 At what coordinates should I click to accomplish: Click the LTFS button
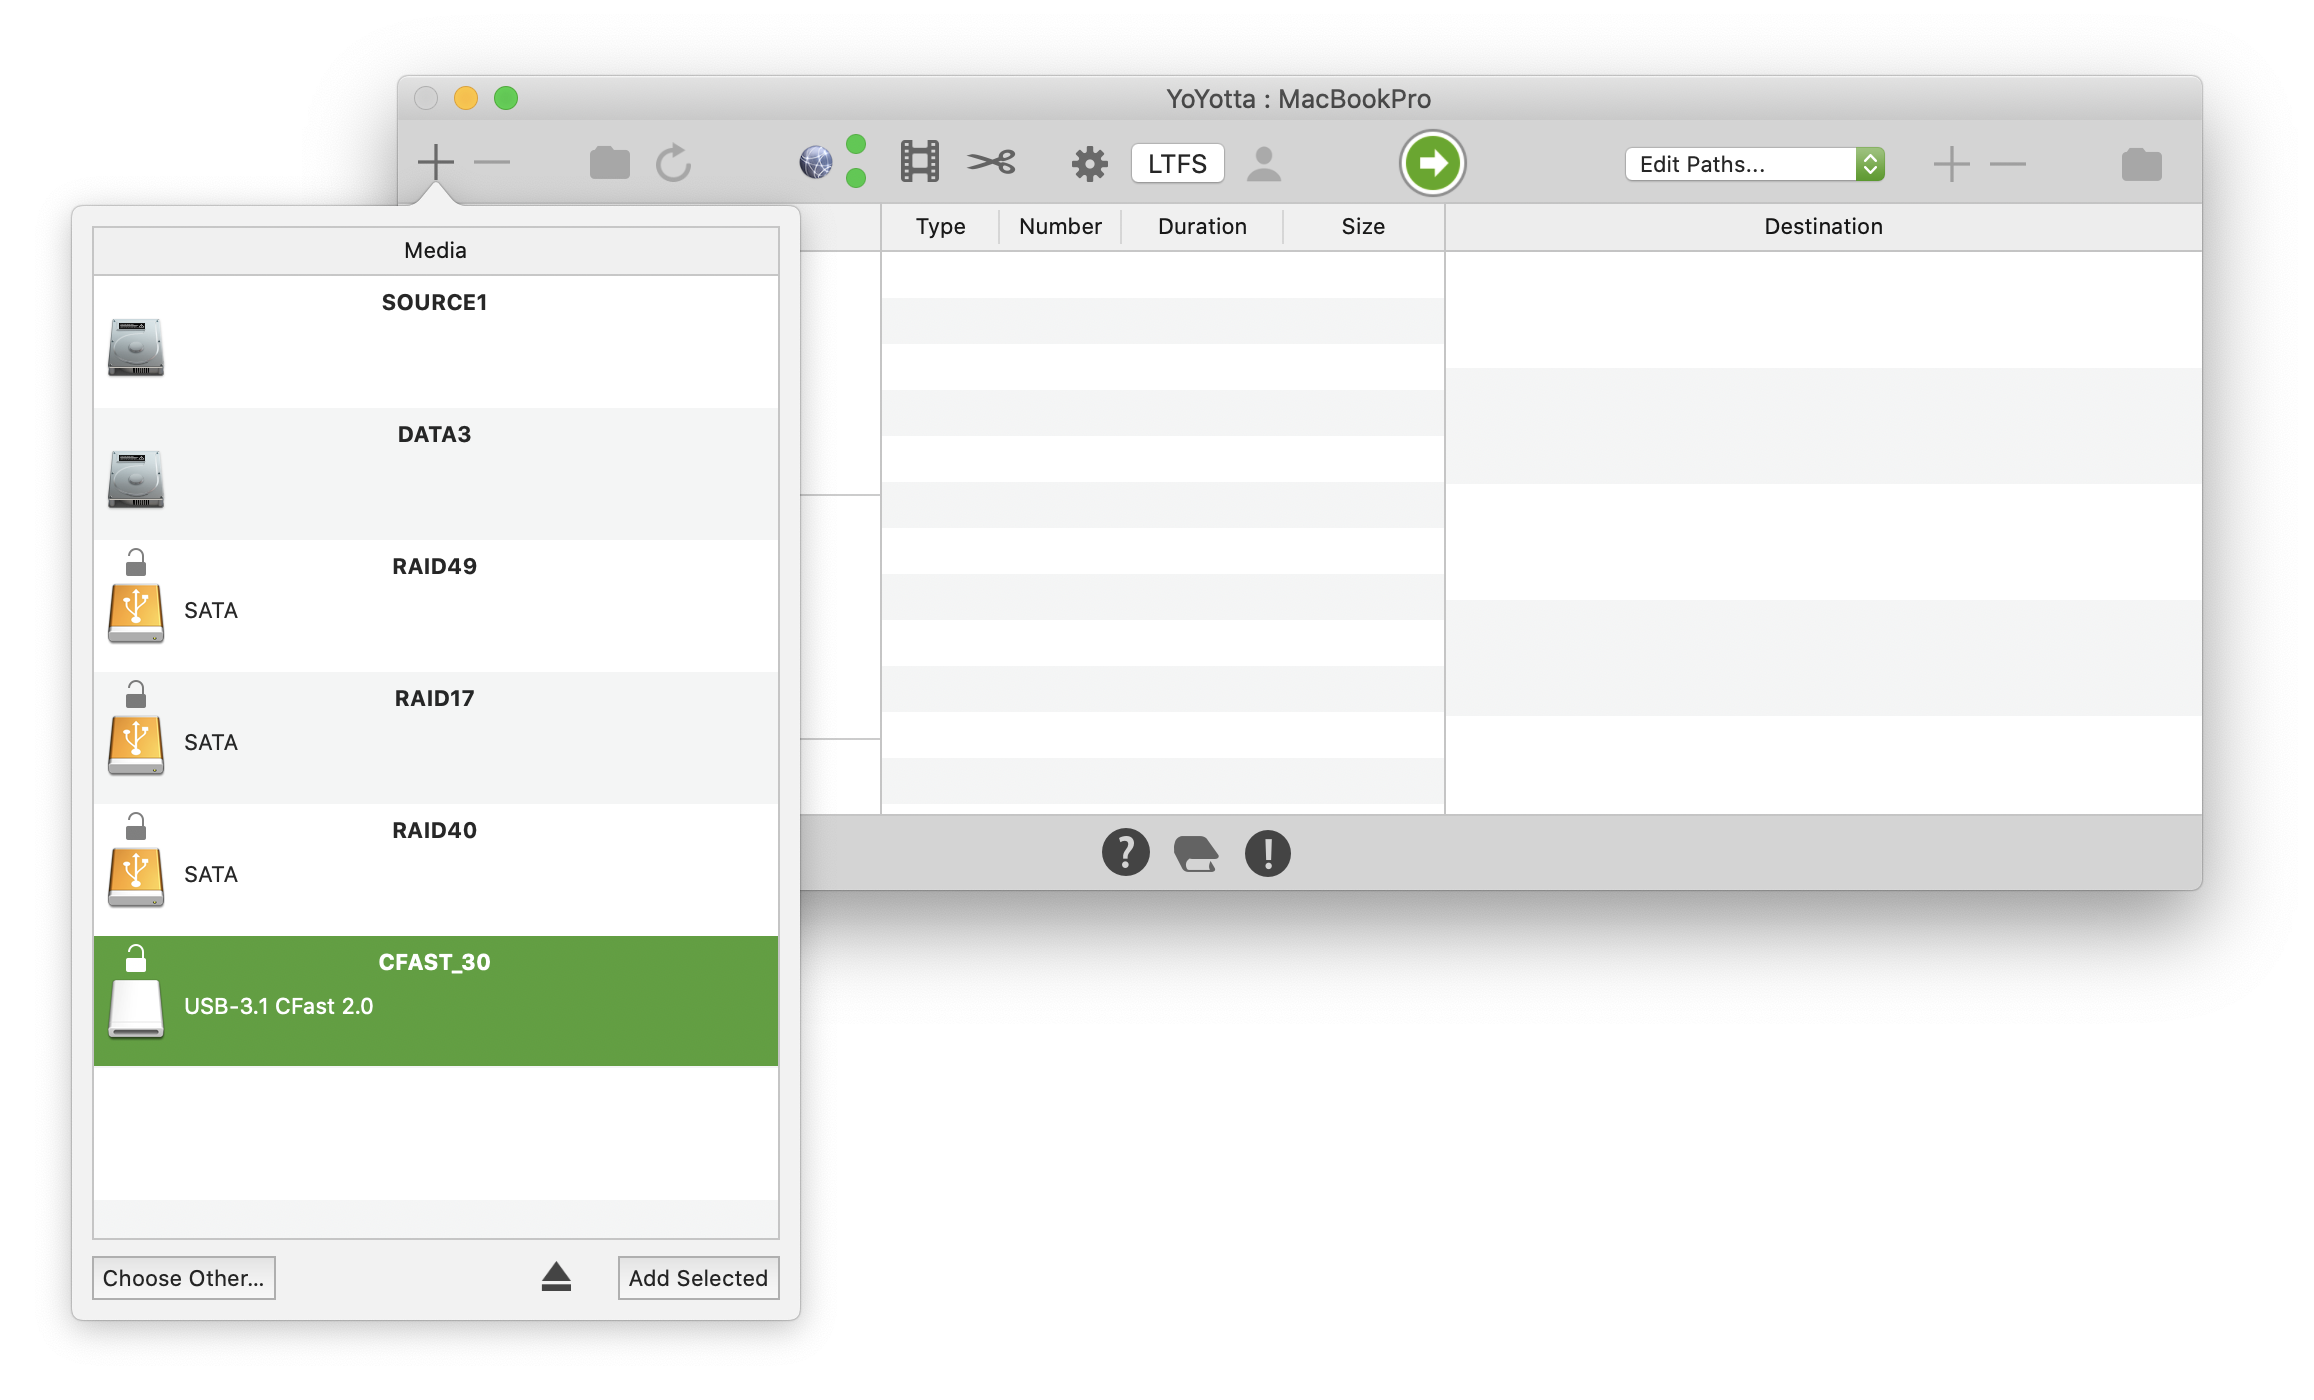click(1177, 163)
